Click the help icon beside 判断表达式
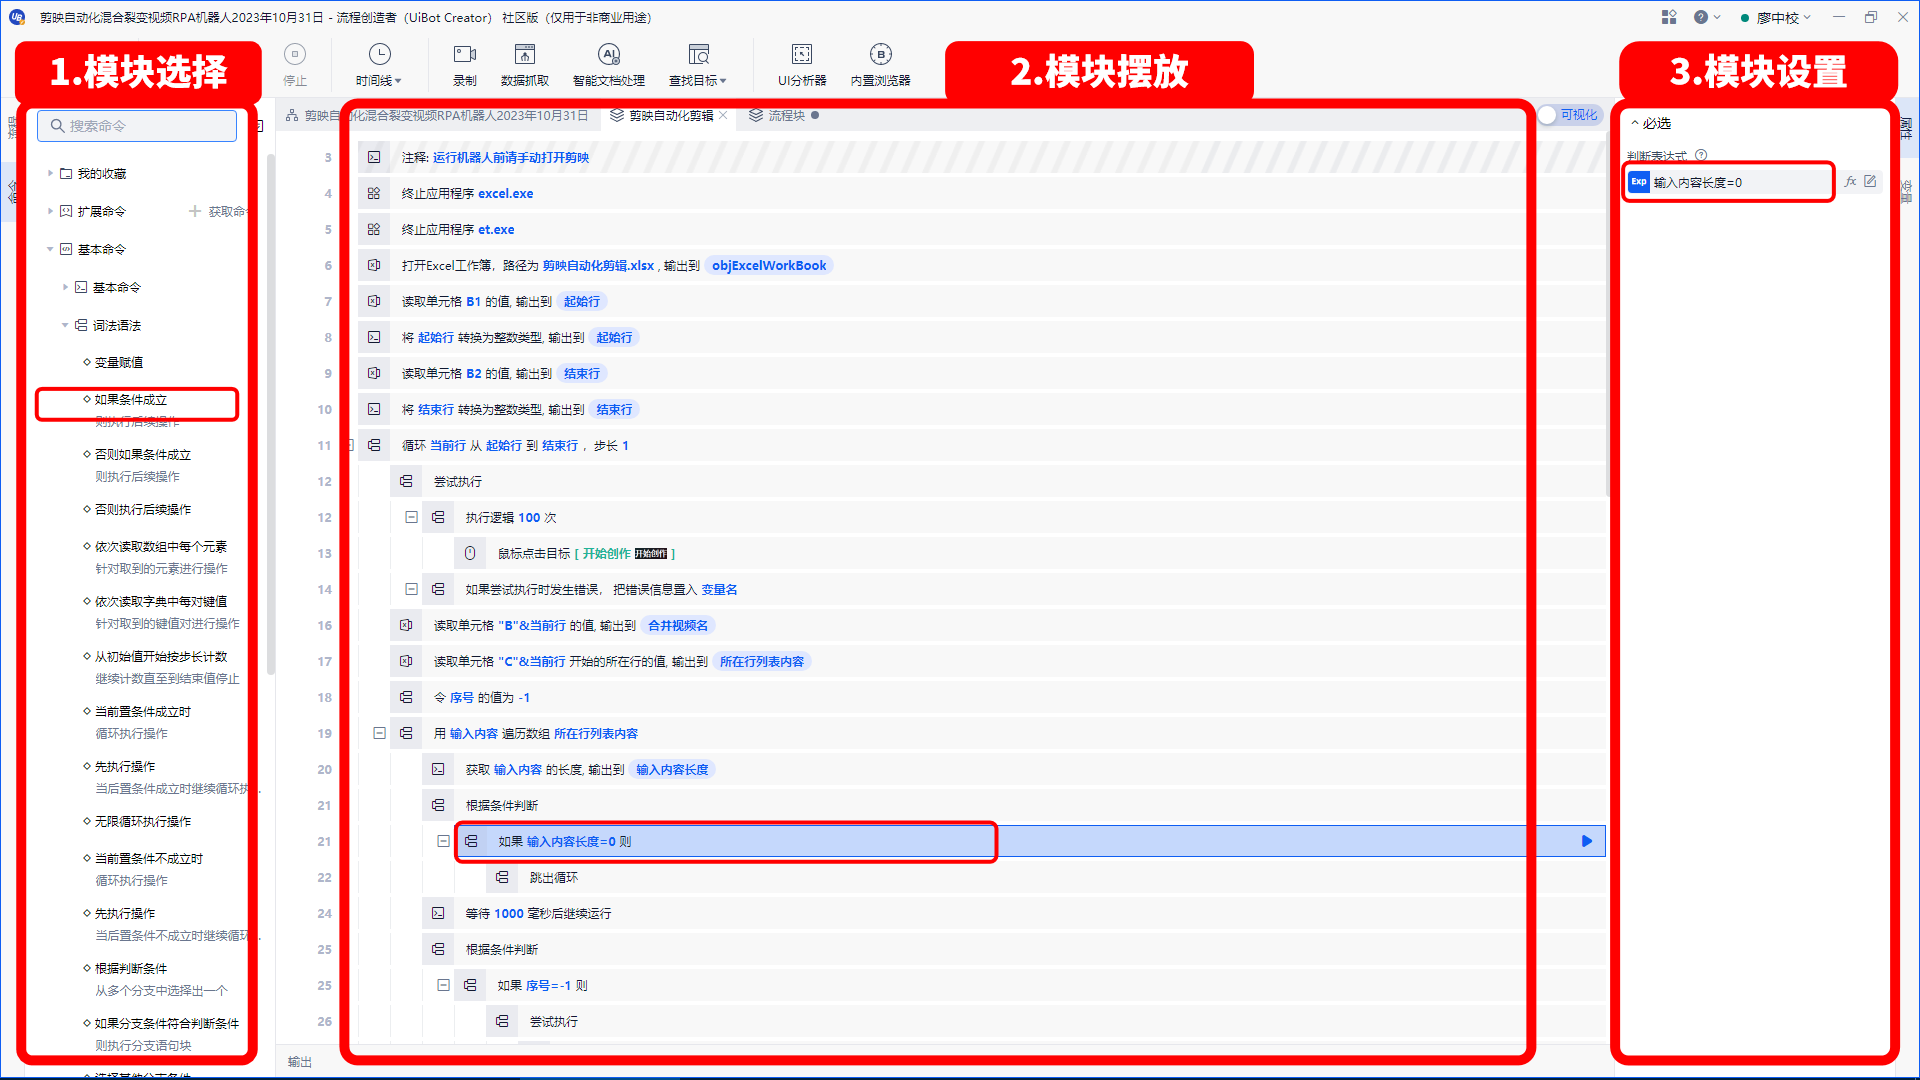Image resolution: width=1920 pixels, height=1080 pixels. (x=1701, y=155)
